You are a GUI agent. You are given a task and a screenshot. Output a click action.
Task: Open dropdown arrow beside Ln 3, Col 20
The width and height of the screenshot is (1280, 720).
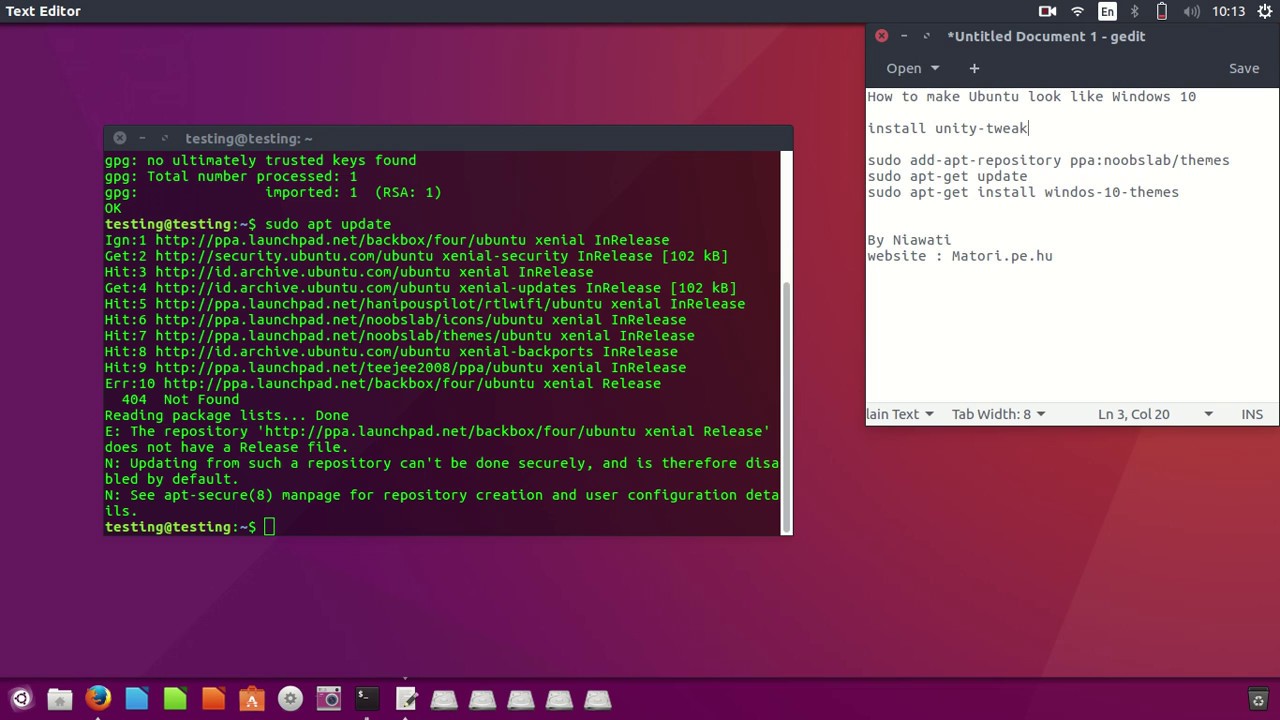[x=1208, y=414]
